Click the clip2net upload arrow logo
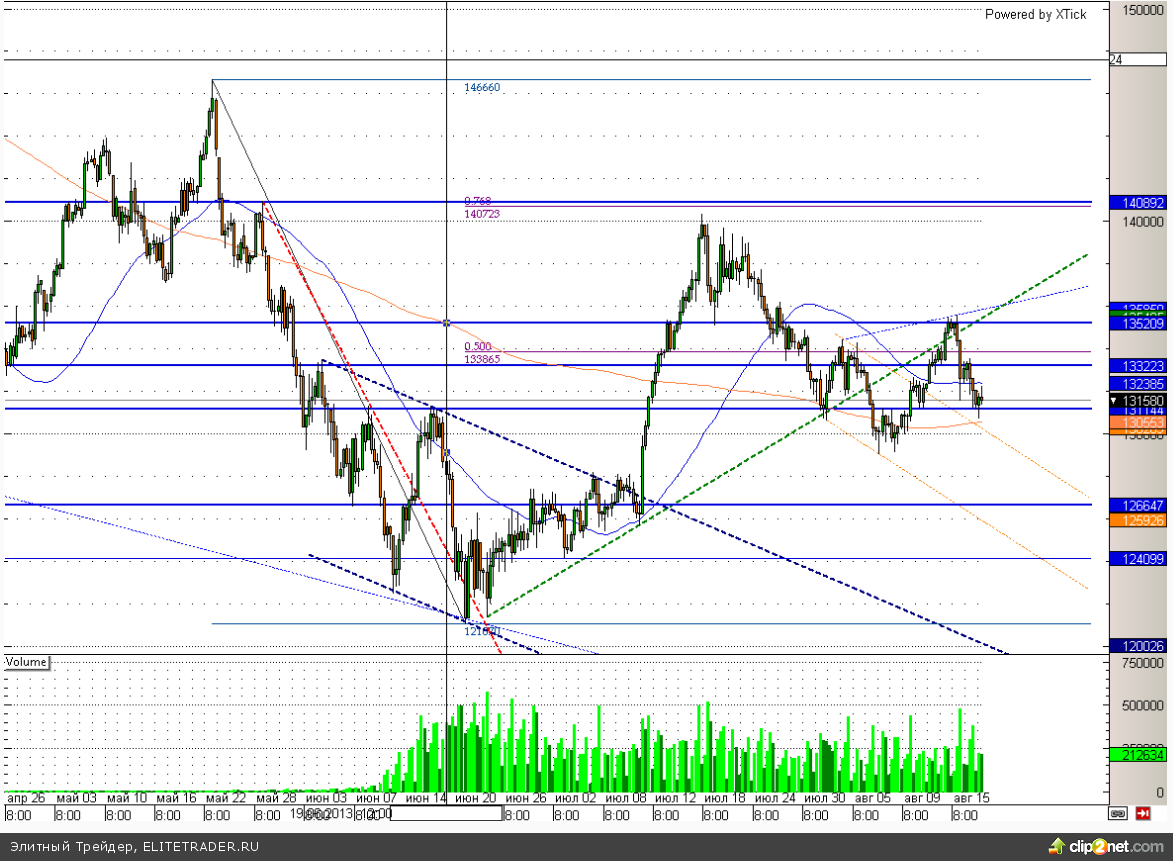This screenshot has height=861, width=1173. (1054, 847)
